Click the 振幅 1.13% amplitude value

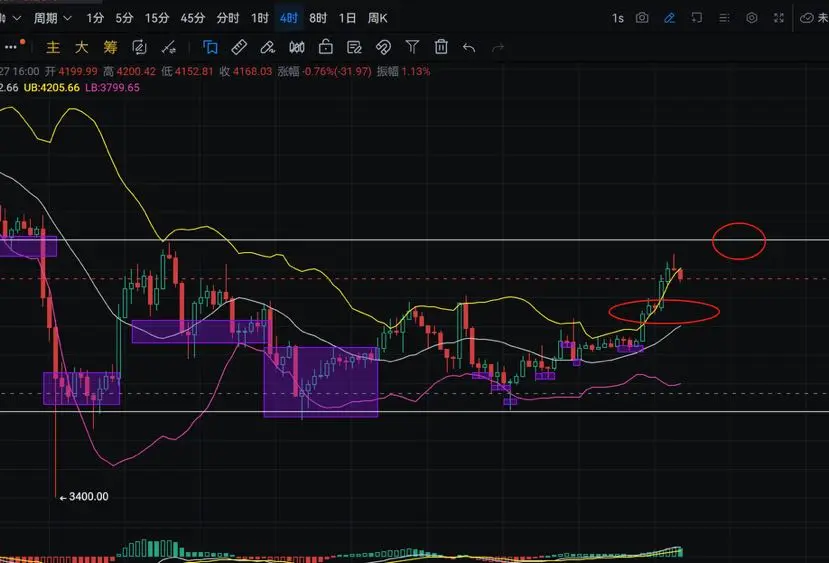(x=416, y=71)
